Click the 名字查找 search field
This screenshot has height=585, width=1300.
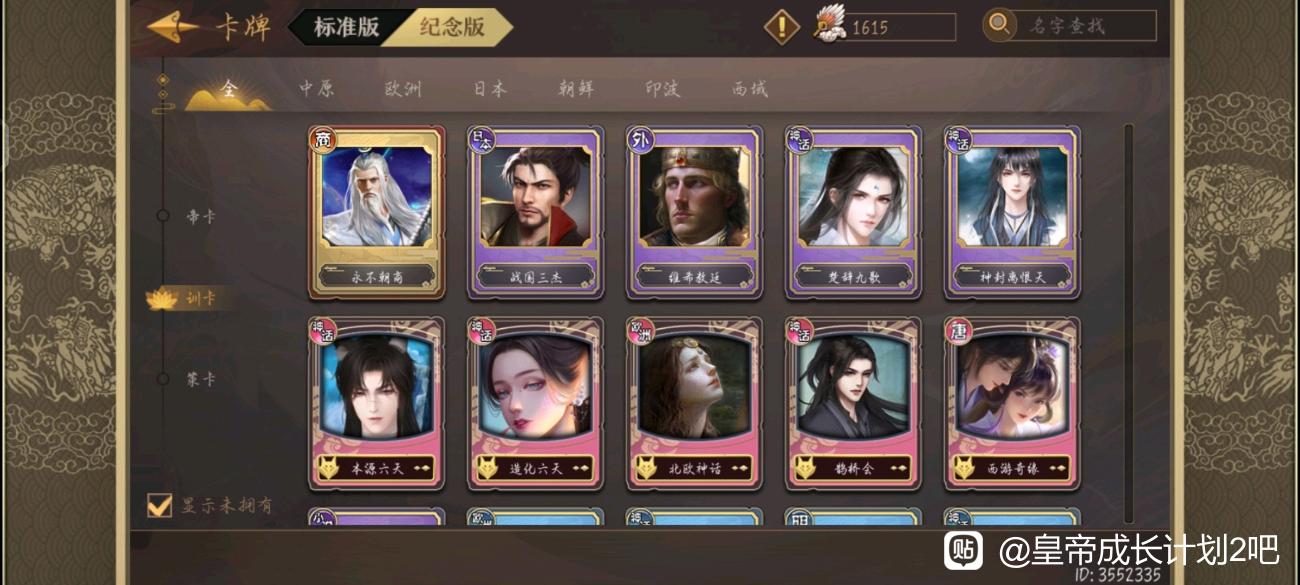(x=1085, y=26)
